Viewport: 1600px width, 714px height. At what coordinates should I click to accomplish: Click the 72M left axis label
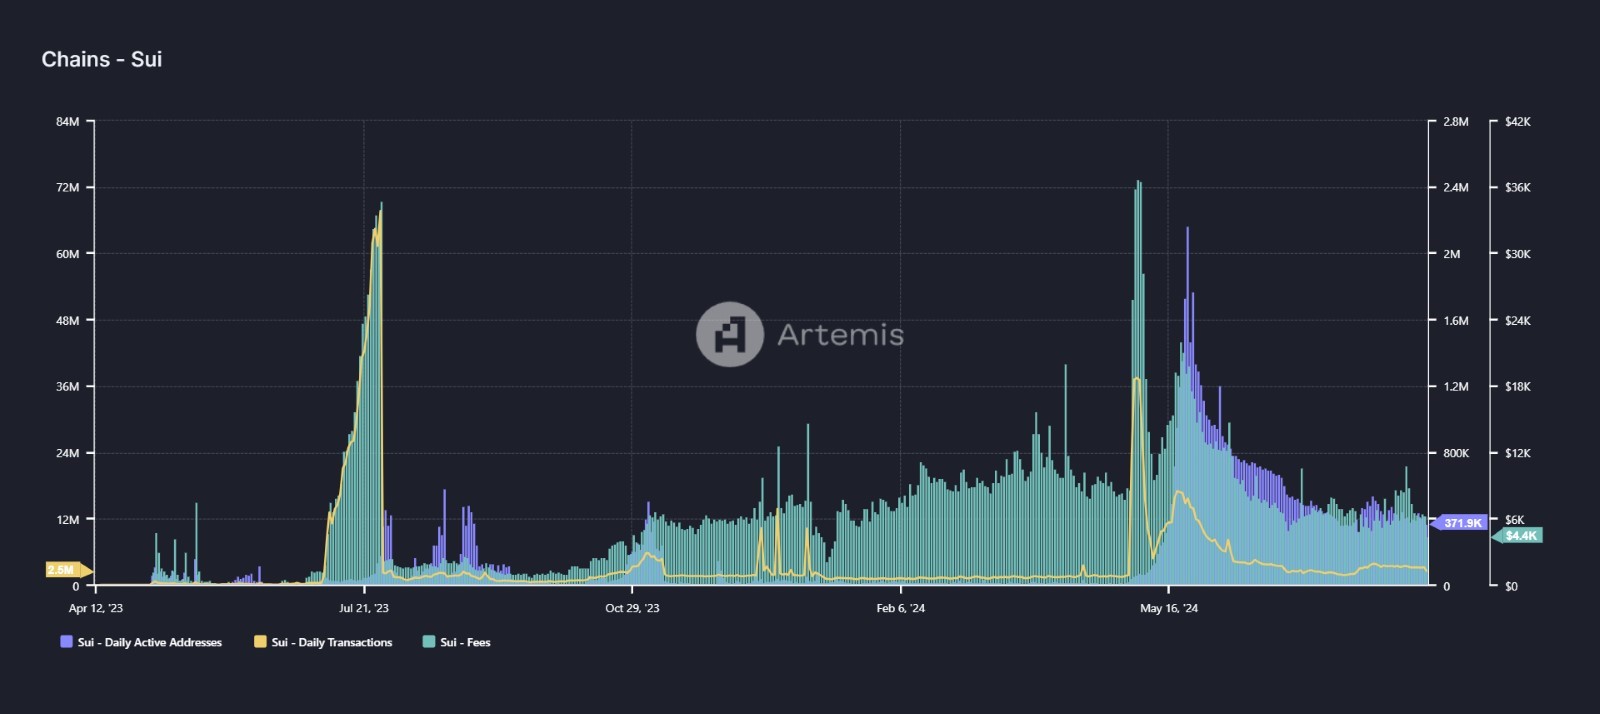pyautogui.click(x=67, y=188)
